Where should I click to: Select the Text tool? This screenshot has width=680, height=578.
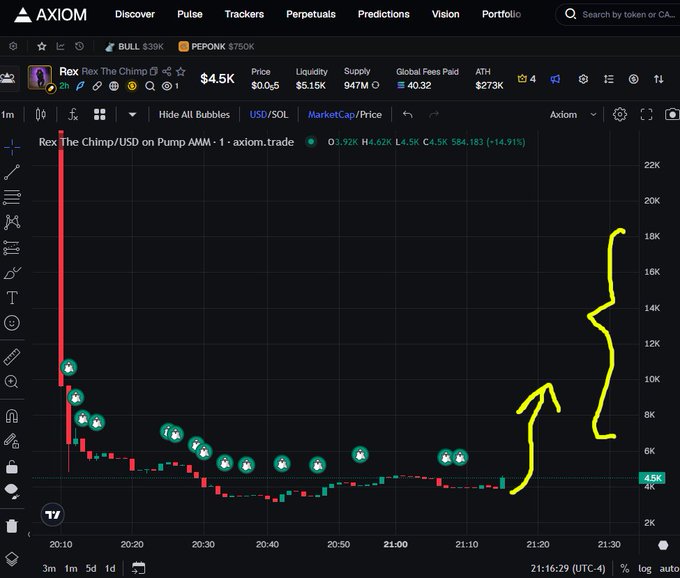12,298
